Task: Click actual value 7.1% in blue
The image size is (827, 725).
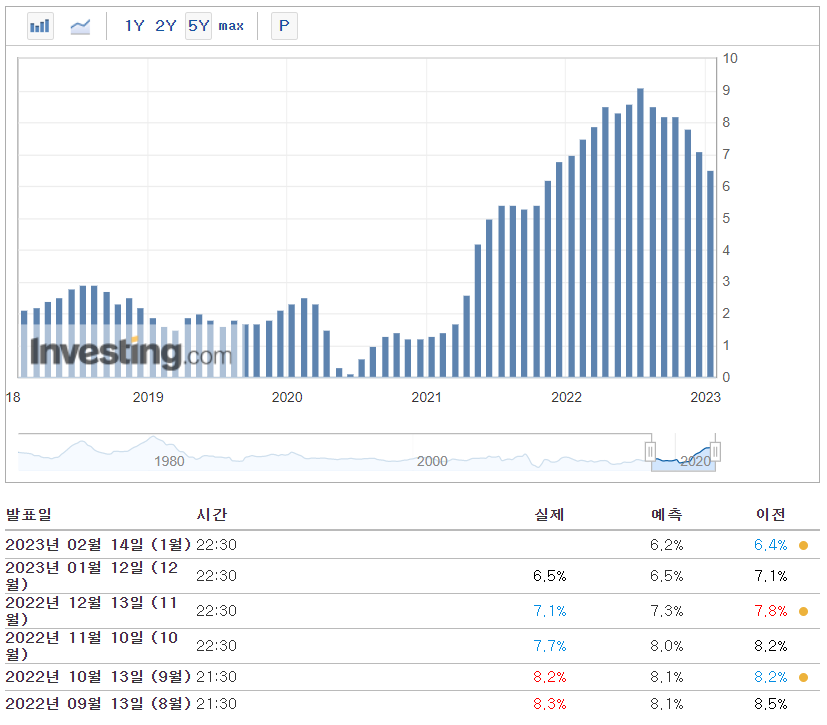Action: (x=550, y=611)
